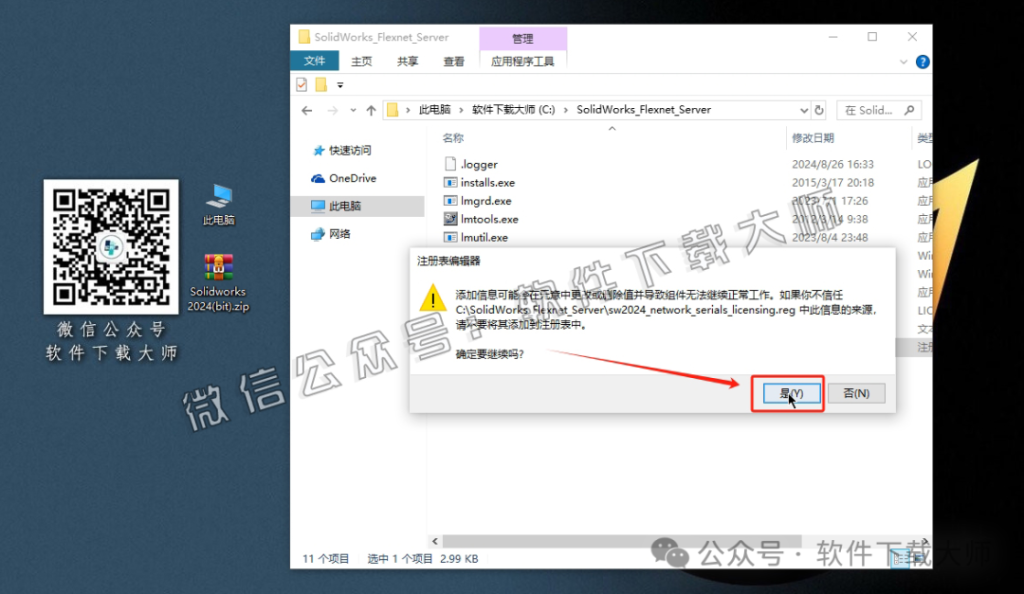Open lmutil.exe from the folder
The height and width of the screenshot is (594, 1024).
pos(483,237)
